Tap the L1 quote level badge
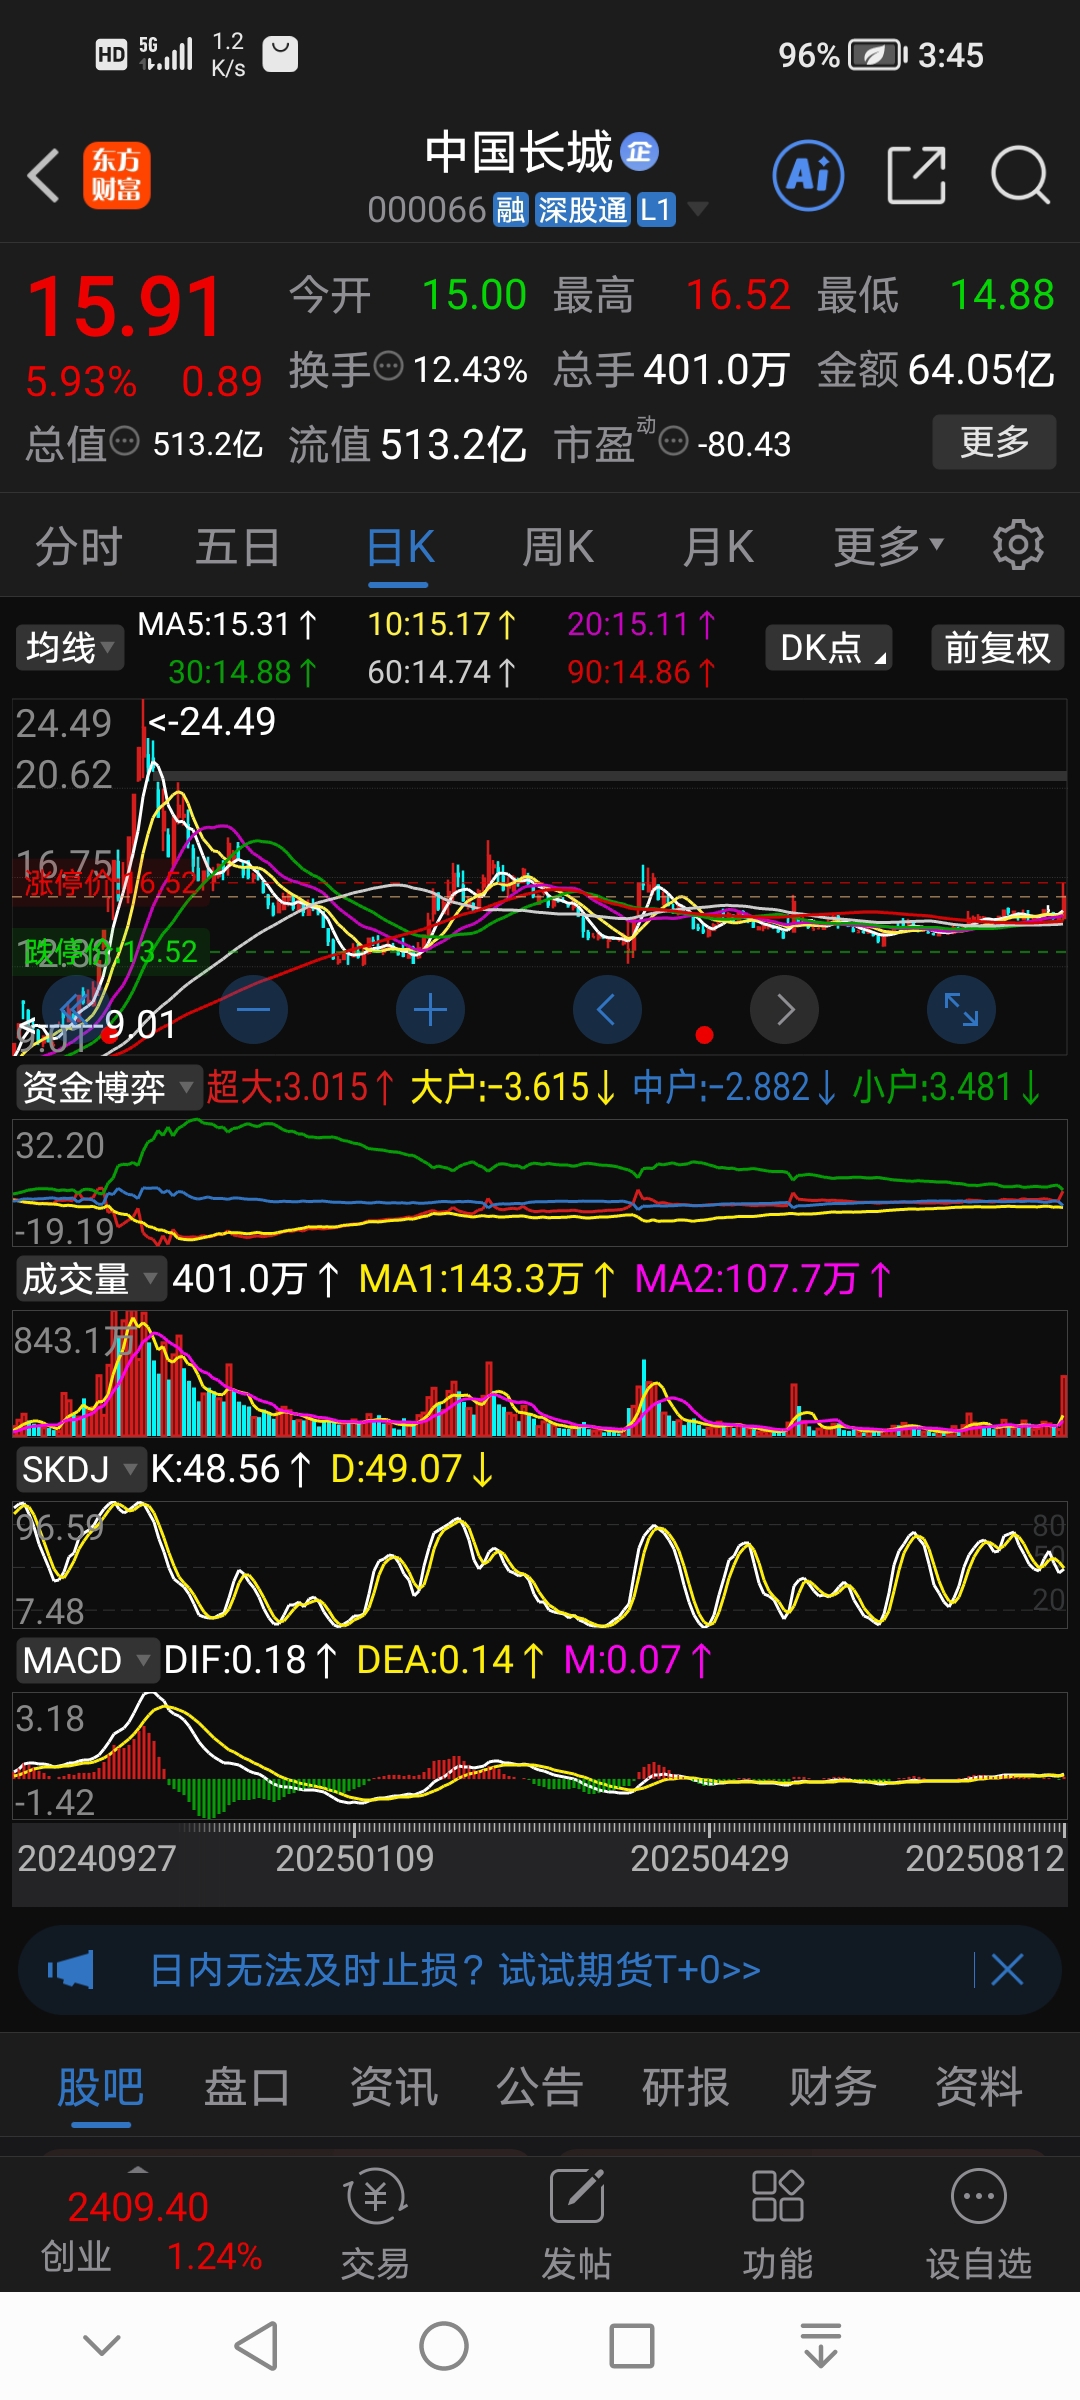 coord(656,210)
